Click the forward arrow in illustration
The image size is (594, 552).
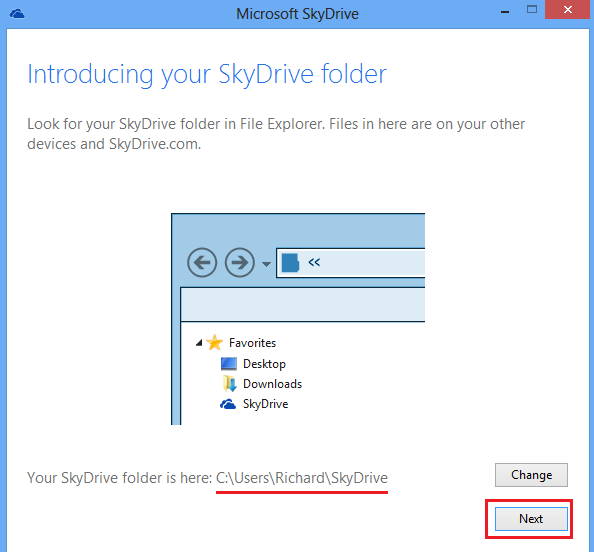coord(239,262)
